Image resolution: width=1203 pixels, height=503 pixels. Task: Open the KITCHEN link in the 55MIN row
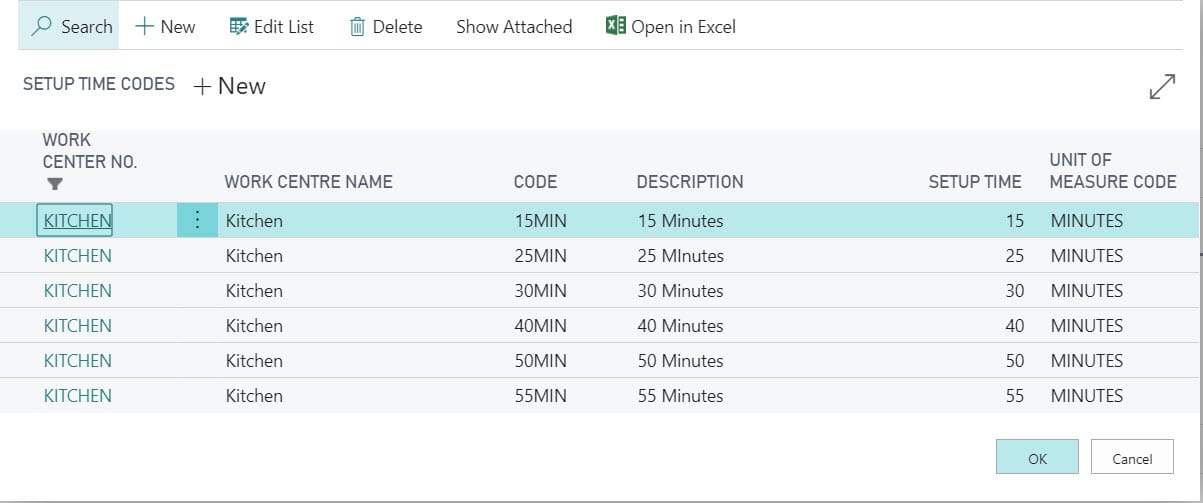[78, 396]
